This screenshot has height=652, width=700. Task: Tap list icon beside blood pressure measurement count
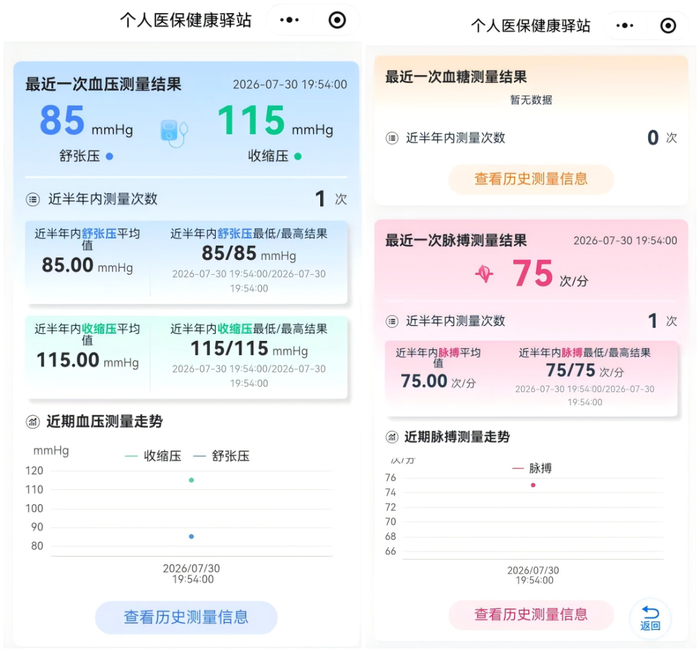(33, 199)
